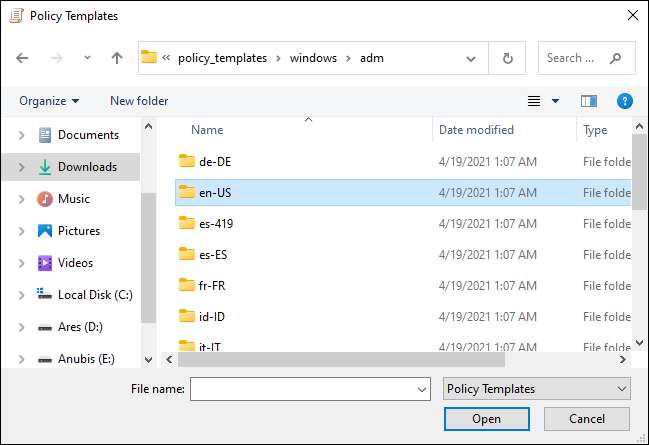Select the Music library icon
The height and width of the screenshot is (445, 649).
(x=45, y=199)
